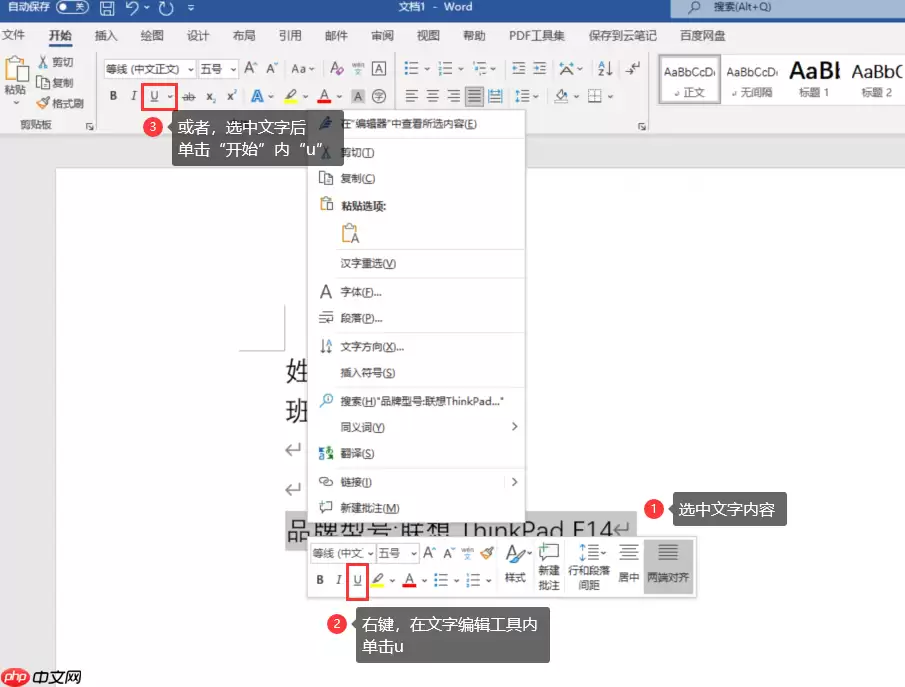Viewport: 905px width, 687px height.
Task: Select the 标题 1 style thumbnail
Action: 814,80
